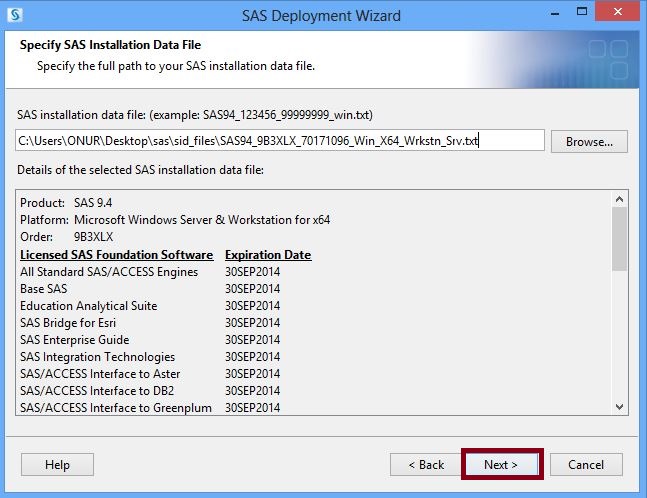Select the 'Order: 9B3XLX' line
Viewport: 647px width, 498px height.
[66, 237]
